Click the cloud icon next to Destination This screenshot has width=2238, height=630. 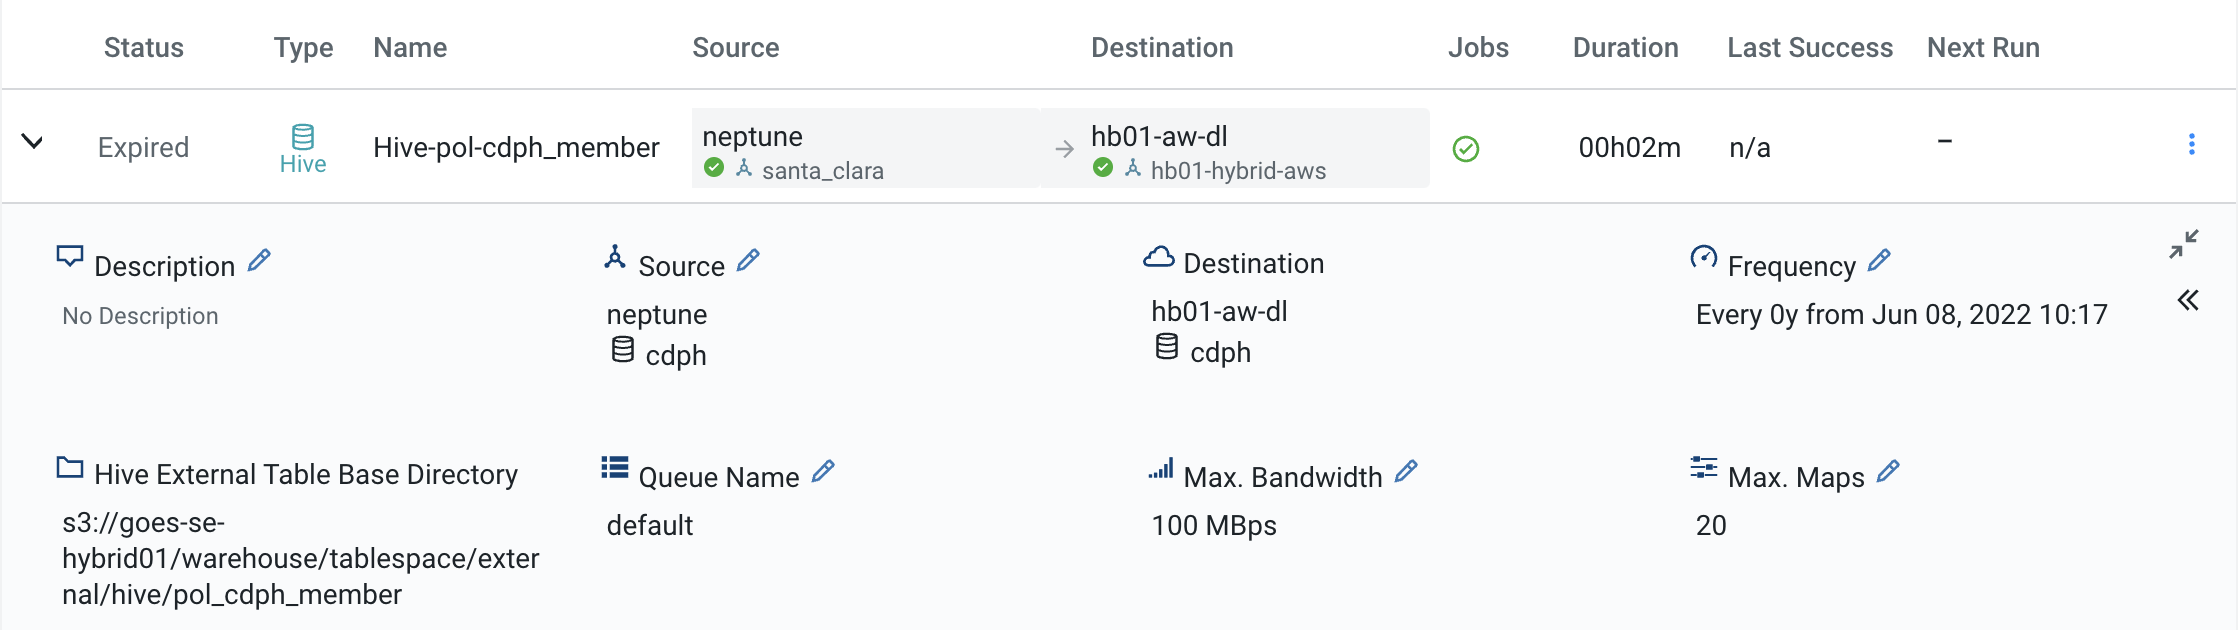point(1160,259)
